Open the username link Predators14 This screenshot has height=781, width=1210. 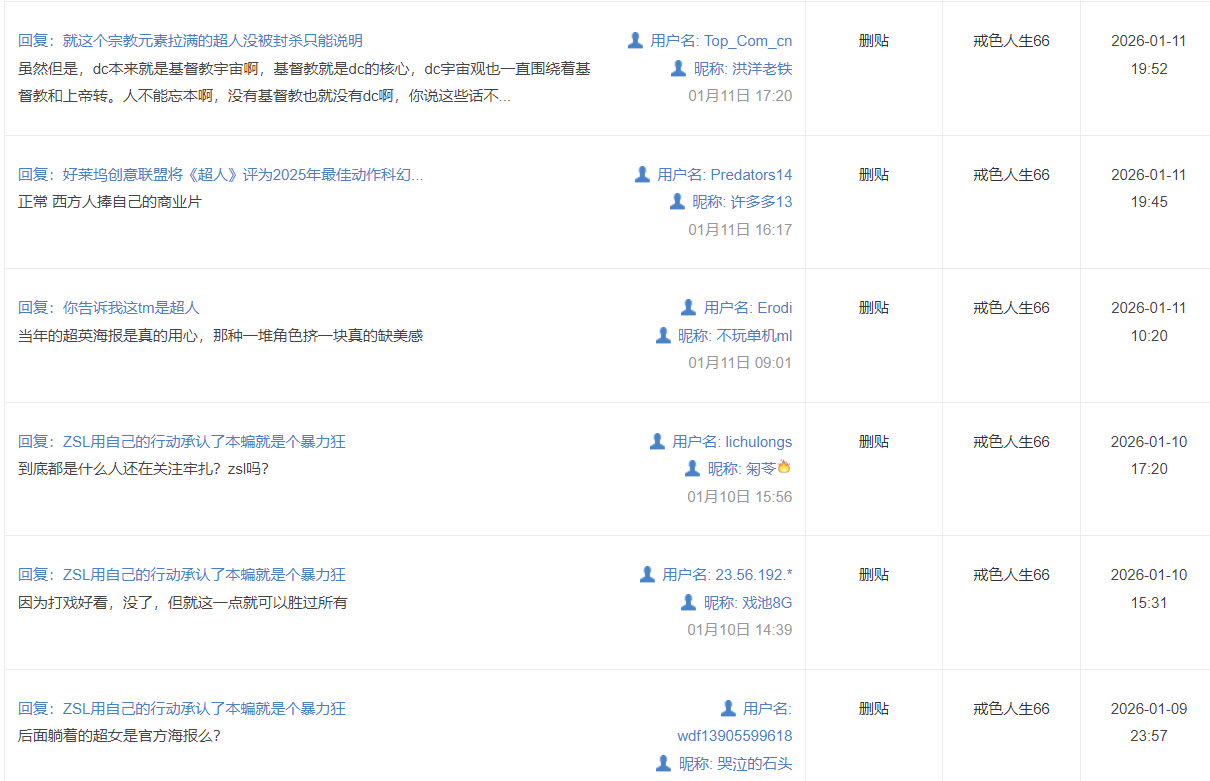click(751, 175)
